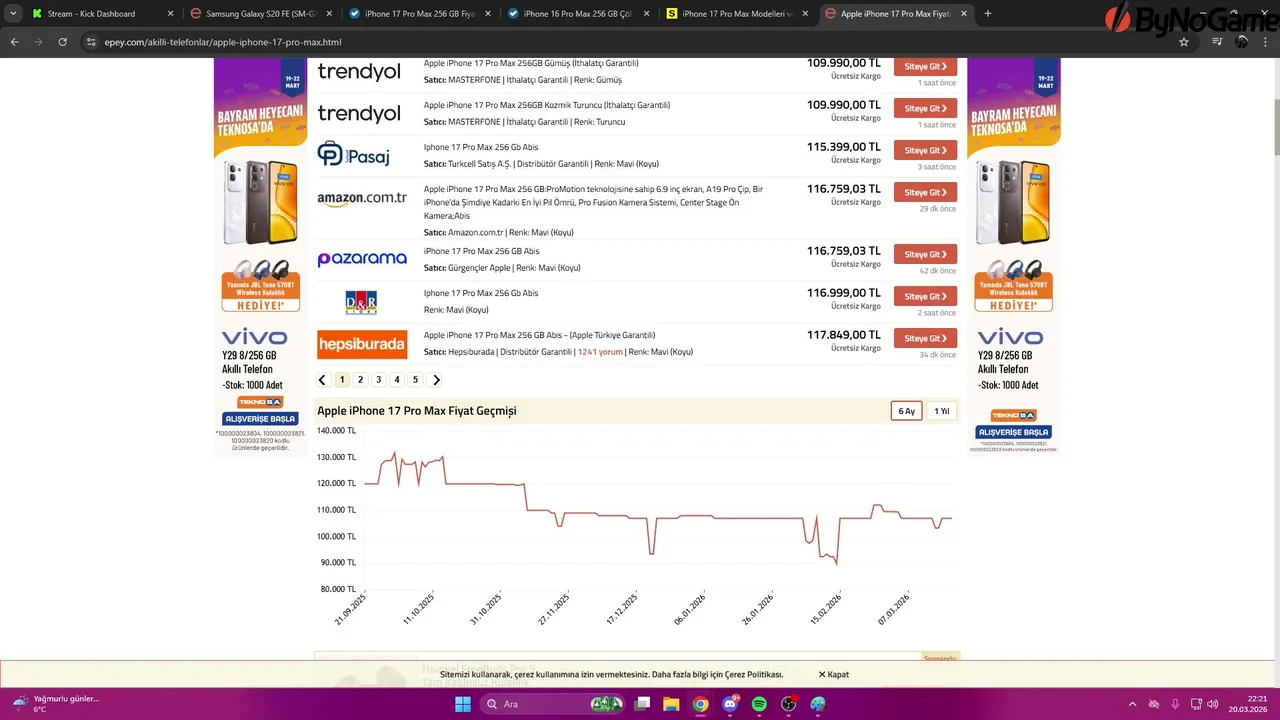This screenshot has height=720, width=1280.
Task: View site information icon in address bar
Action: coord(91,42)
